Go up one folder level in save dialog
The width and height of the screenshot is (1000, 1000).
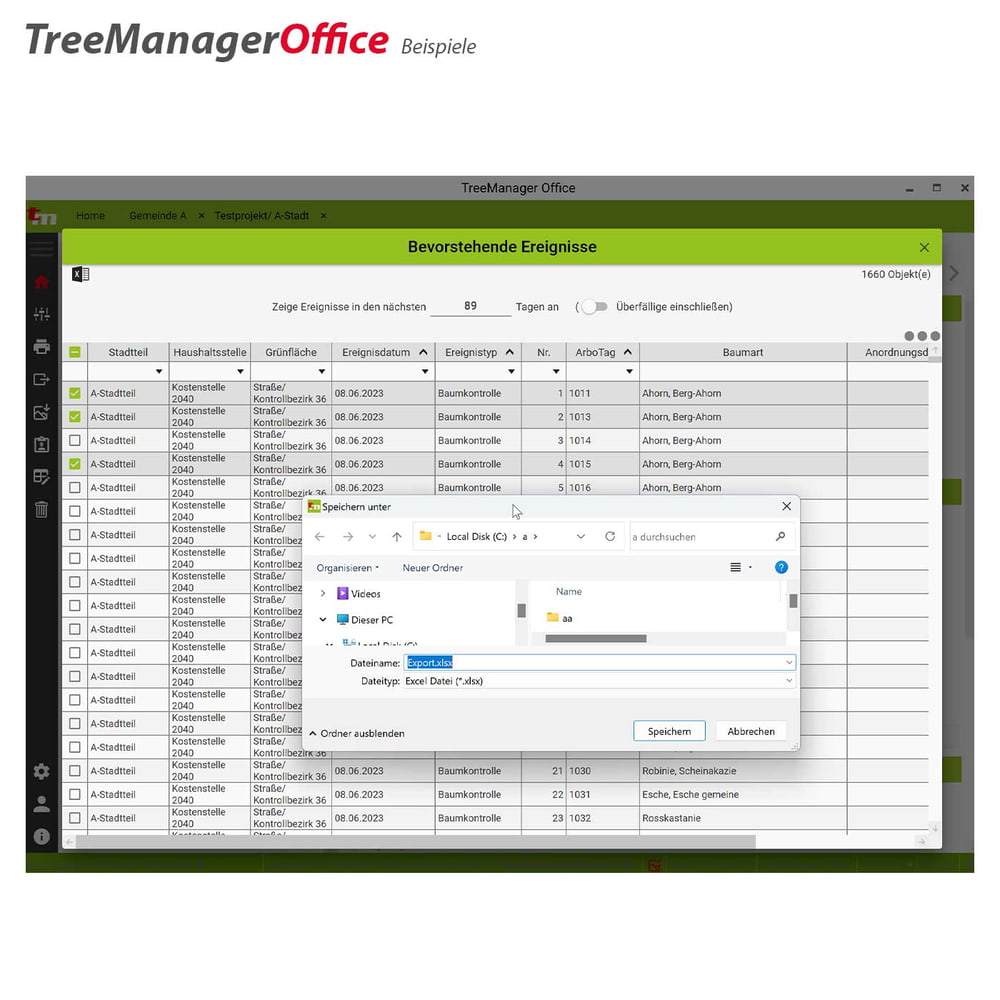click(397, 537)
